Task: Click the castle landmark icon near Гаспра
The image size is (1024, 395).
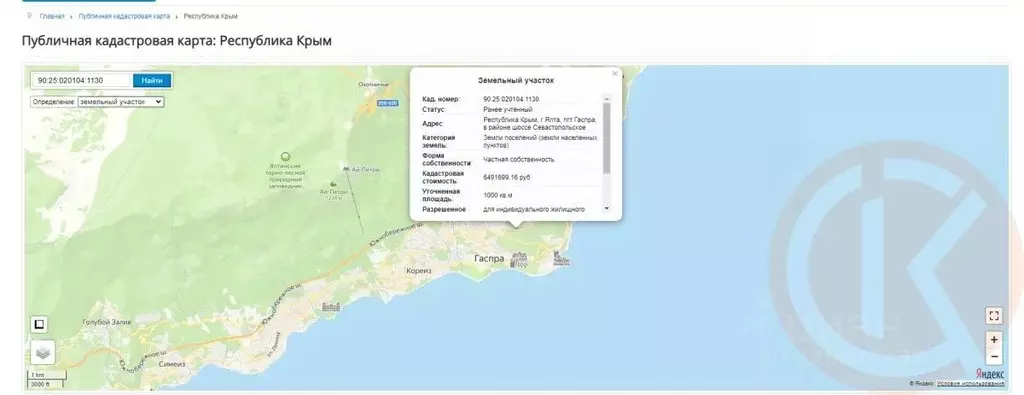Action: (x=520, y=260)
